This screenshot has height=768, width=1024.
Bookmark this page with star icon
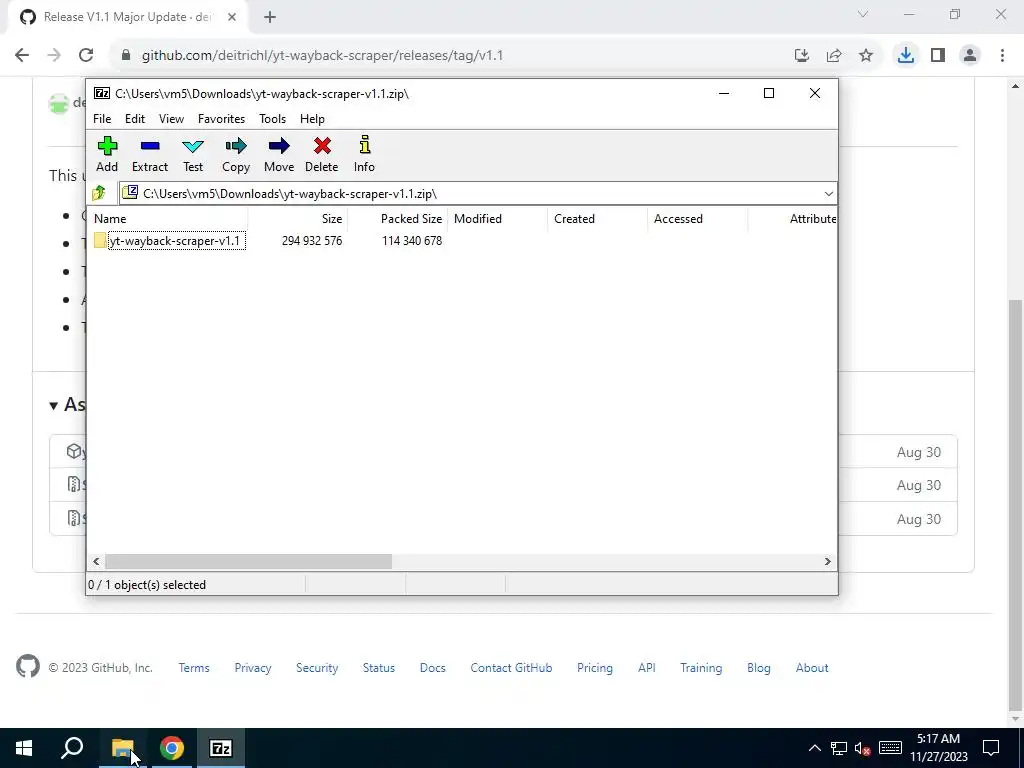pos(866,56)
